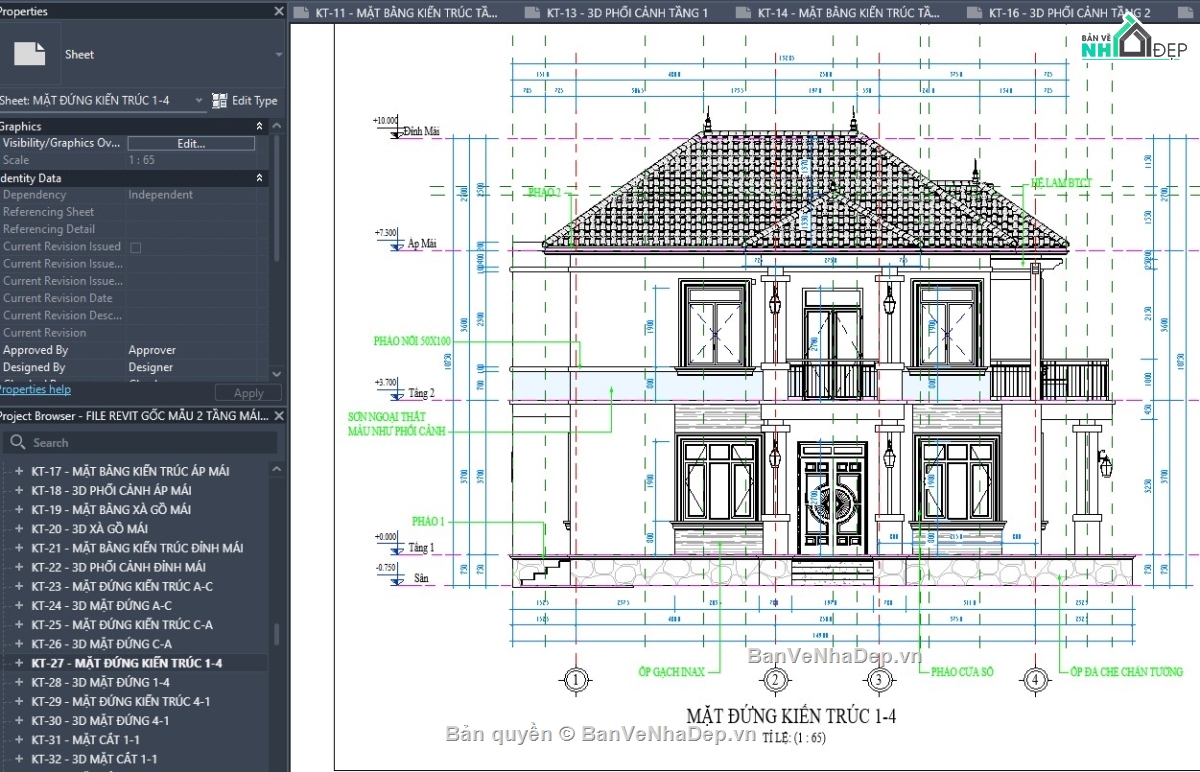
Task: Select grid bubble 4 in the elevation
Action: pos(1036,680)
